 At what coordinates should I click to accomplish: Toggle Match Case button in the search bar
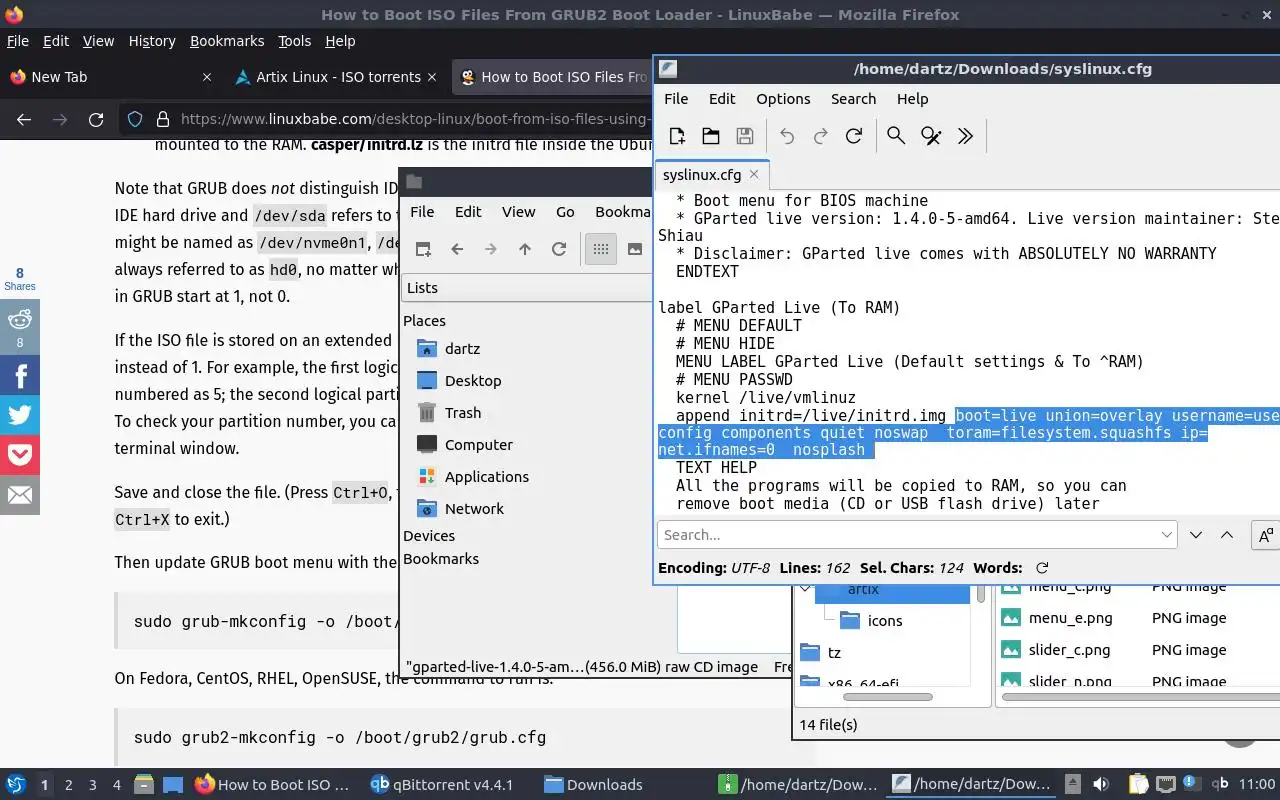[x=1266, y=535]
